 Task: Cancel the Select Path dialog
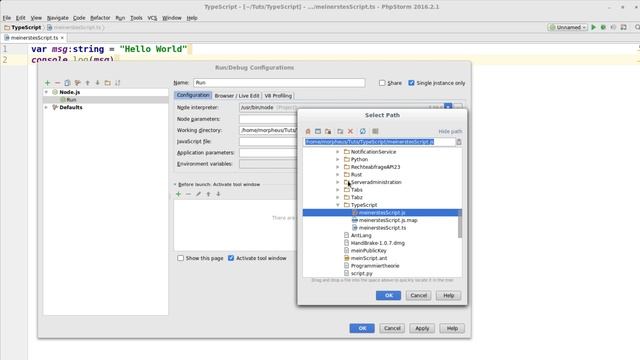pos(418,296)
